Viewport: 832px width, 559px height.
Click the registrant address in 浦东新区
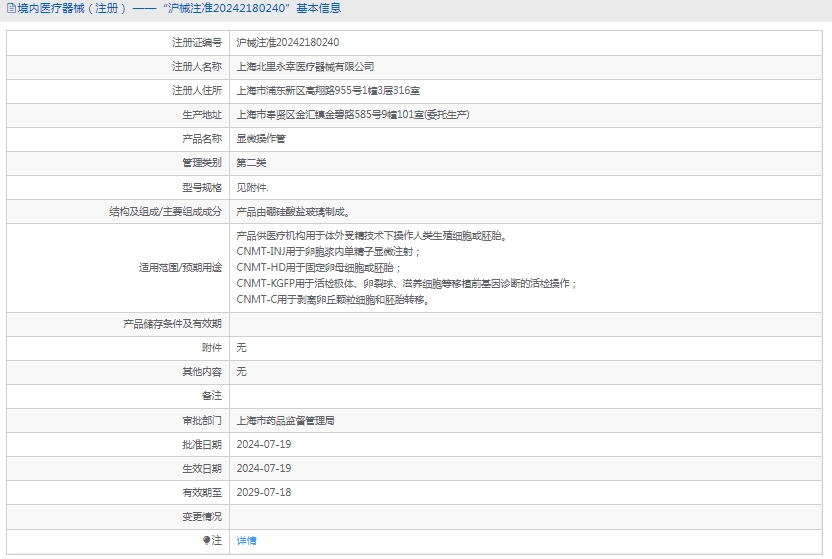point(328,91)
